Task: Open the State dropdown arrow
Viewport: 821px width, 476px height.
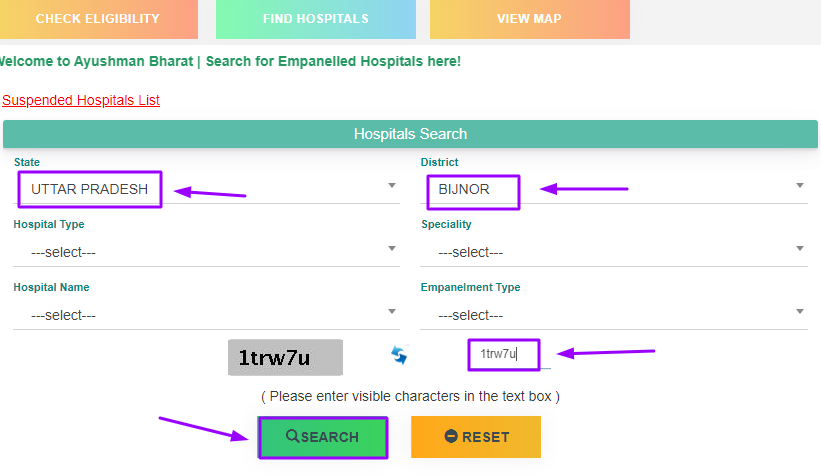Action: [x=392, y=186]
